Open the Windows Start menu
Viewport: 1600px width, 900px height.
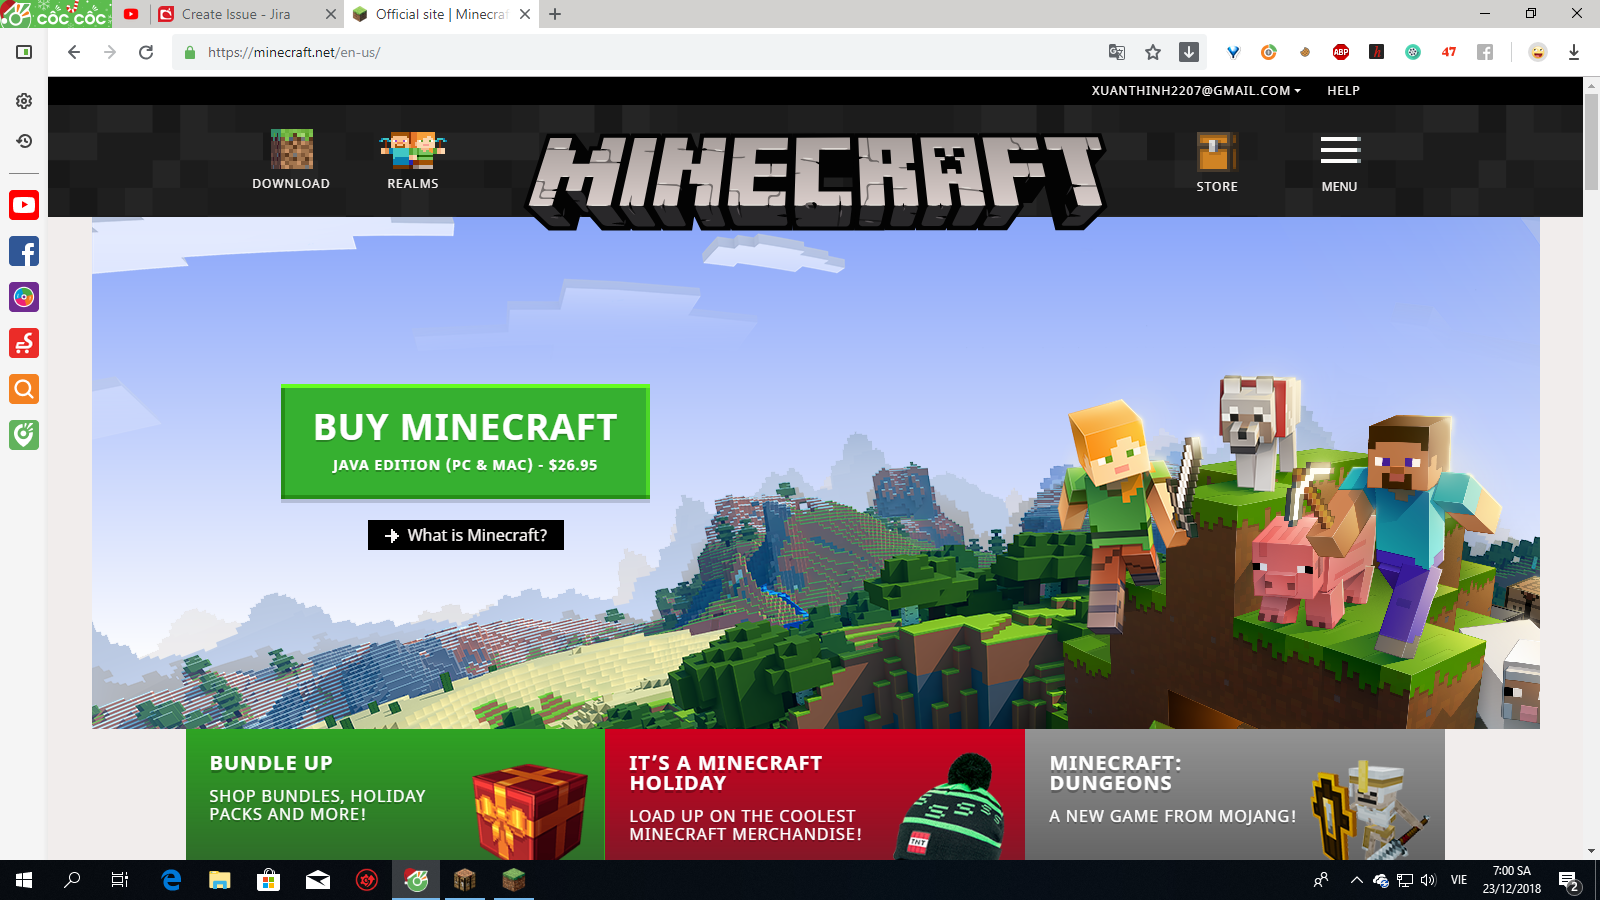[x=24, y=880]
